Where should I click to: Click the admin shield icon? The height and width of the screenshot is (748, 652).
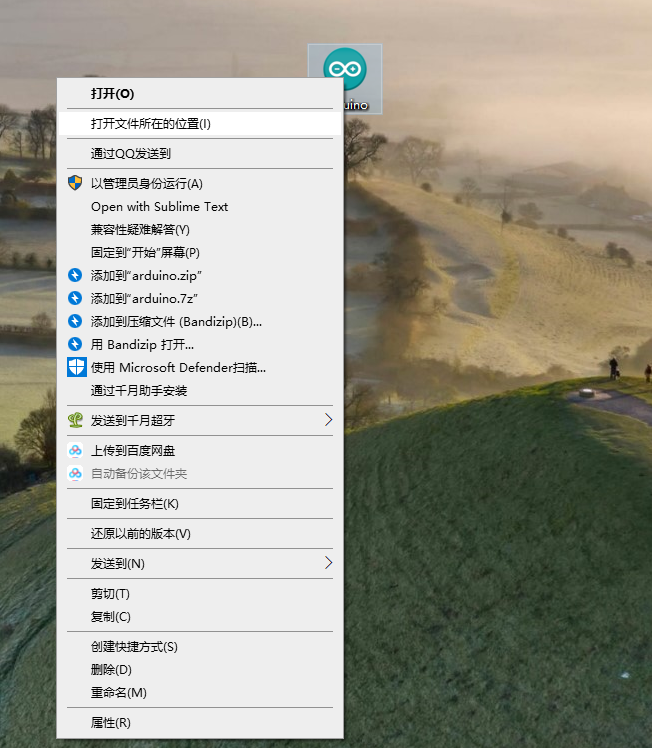75,183
